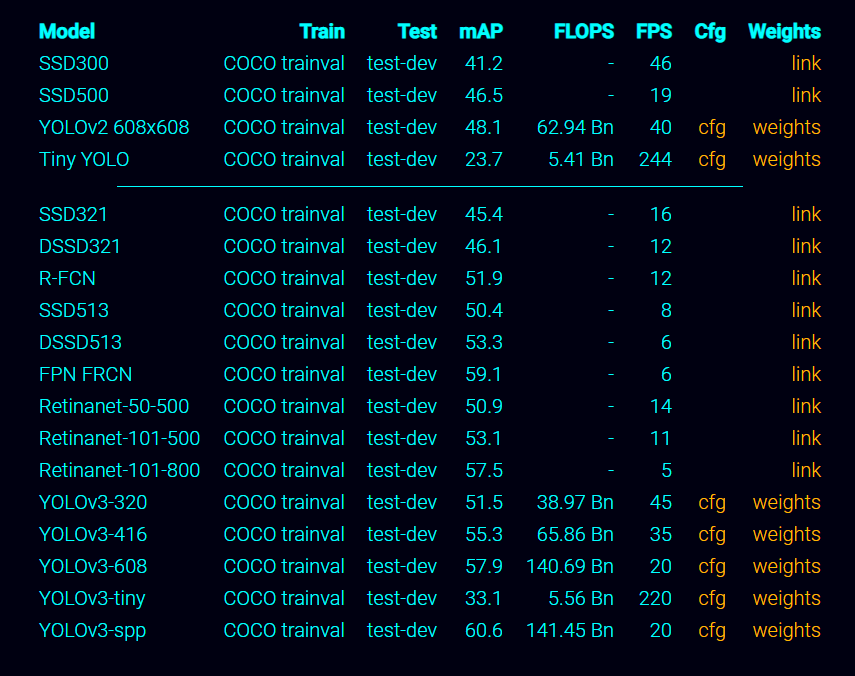Viewport: 855px width, 676px height.
Task: Download YOLOv3-416 weights
Action: [x=786, y=535]
